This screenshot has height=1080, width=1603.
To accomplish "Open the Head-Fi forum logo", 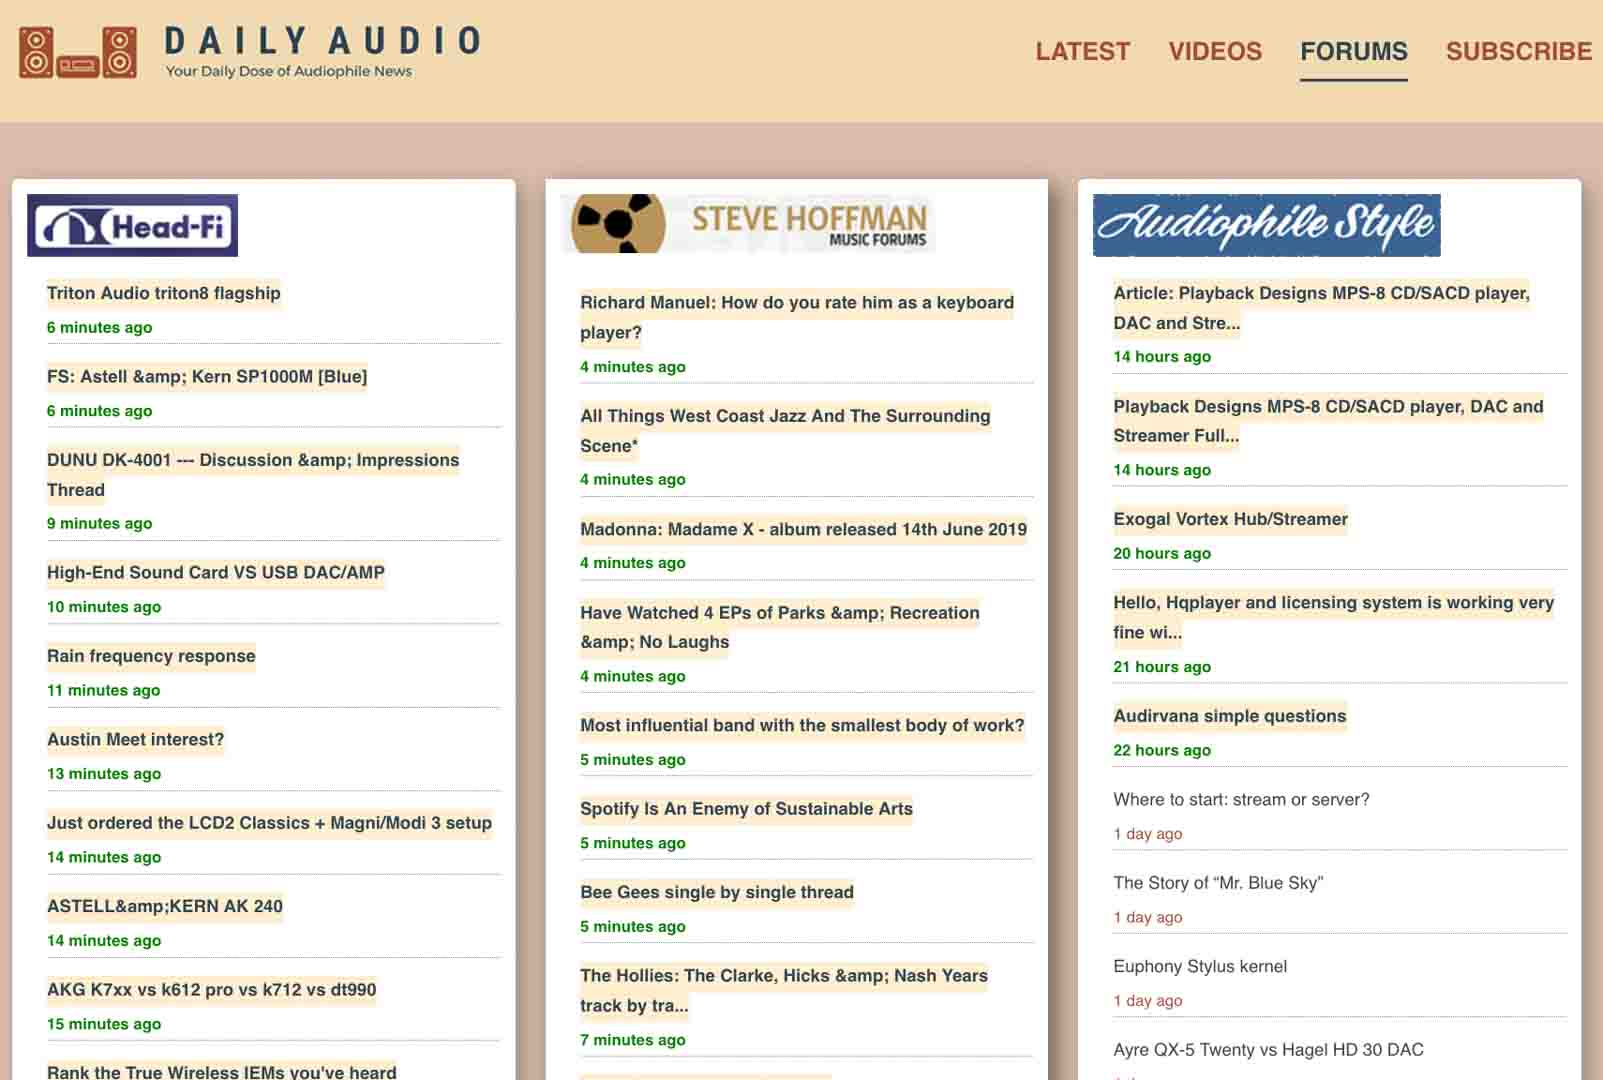I will [x=132, y=225].
